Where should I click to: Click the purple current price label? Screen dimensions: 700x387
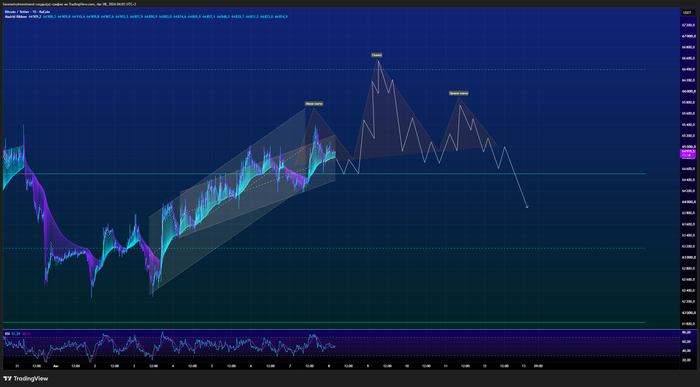point(688,153)
